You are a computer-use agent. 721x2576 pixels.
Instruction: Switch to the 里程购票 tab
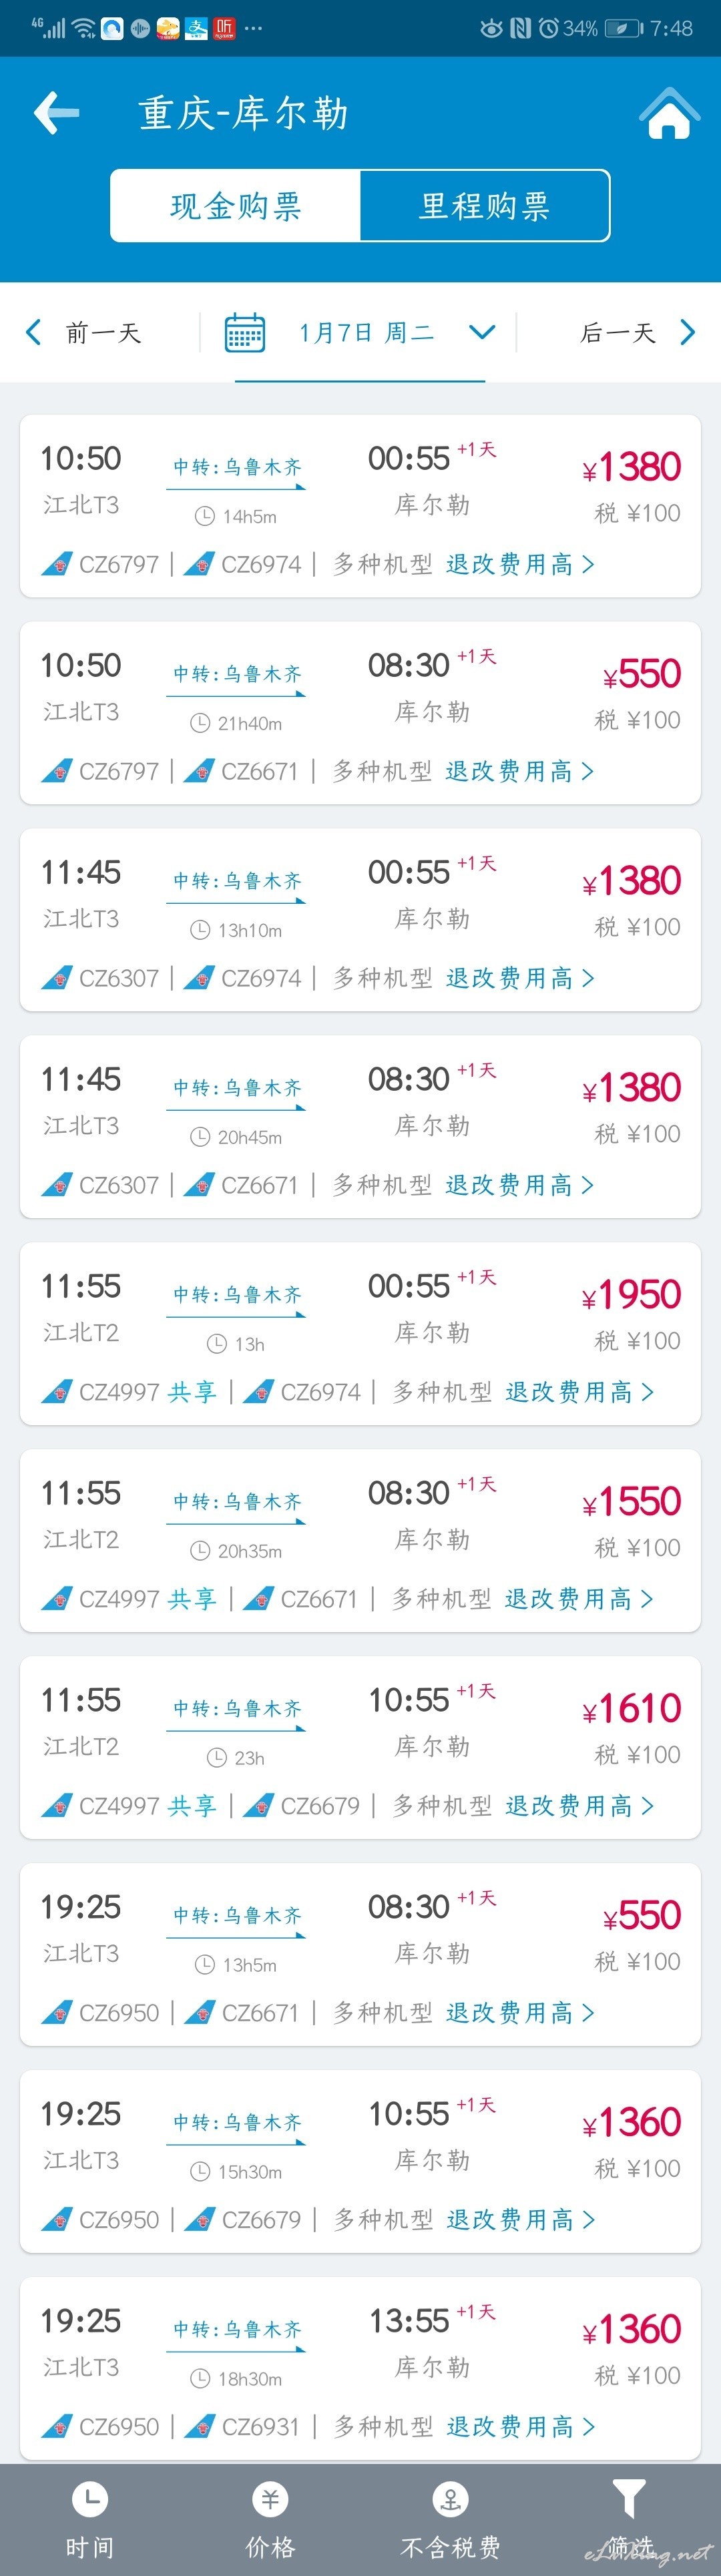[485, 206]
